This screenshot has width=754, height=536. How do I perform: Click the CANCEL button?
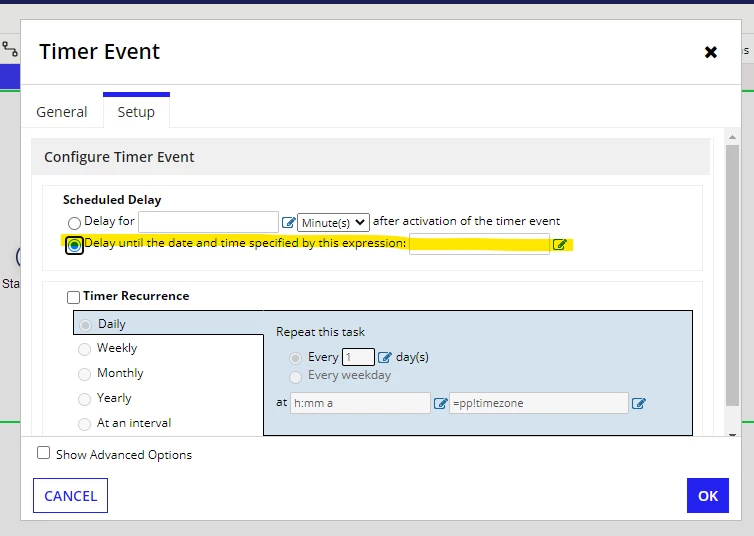pos(70,496)
